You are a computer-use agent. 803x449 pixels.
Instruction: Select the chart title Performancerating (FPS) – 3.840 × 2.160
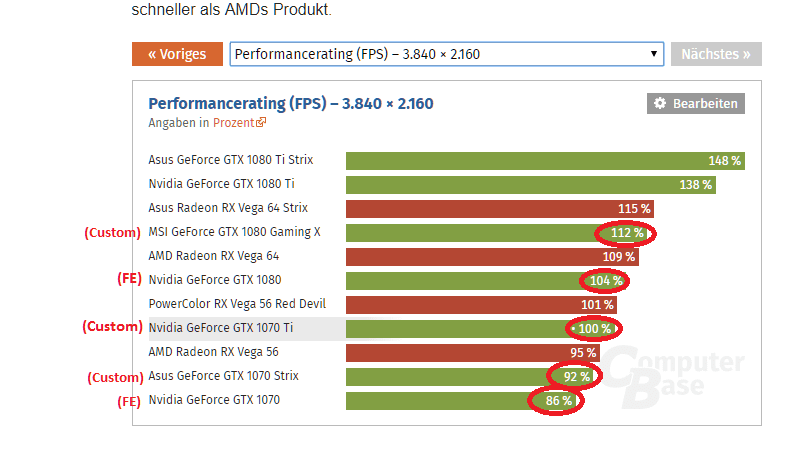pos(291,103)
